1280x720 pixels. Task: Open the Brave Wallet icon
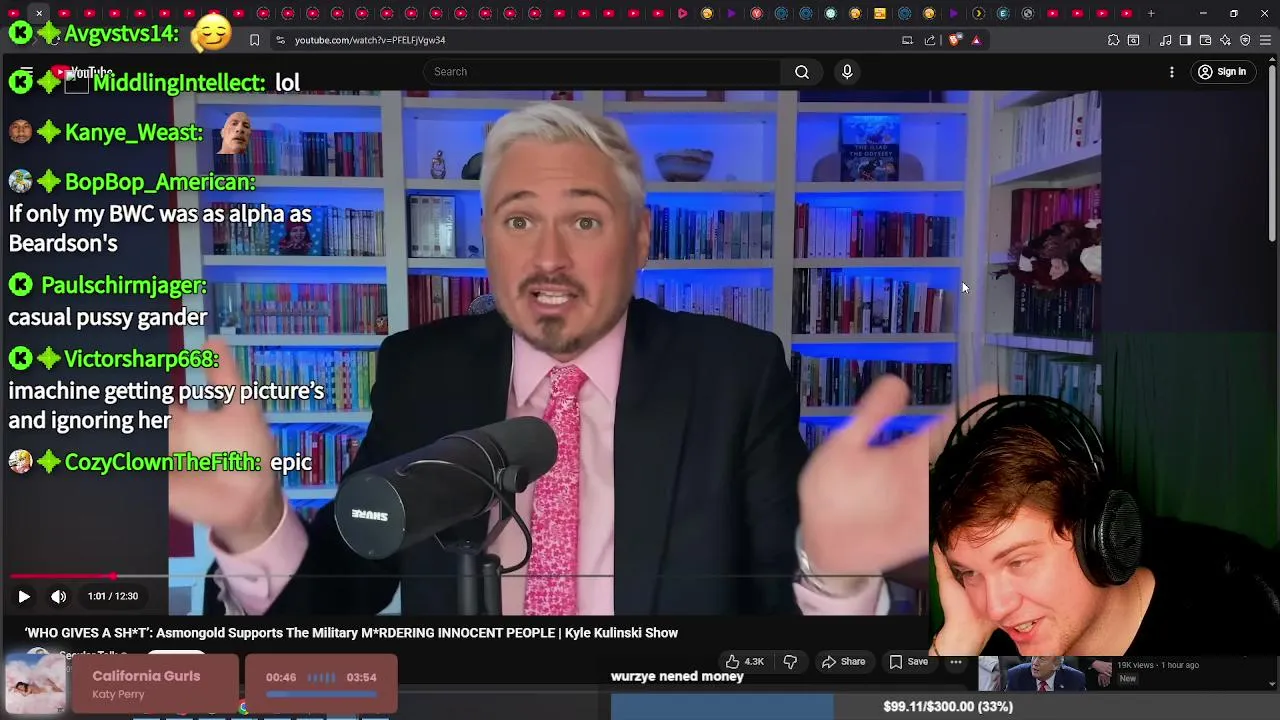coord(1205,40)
